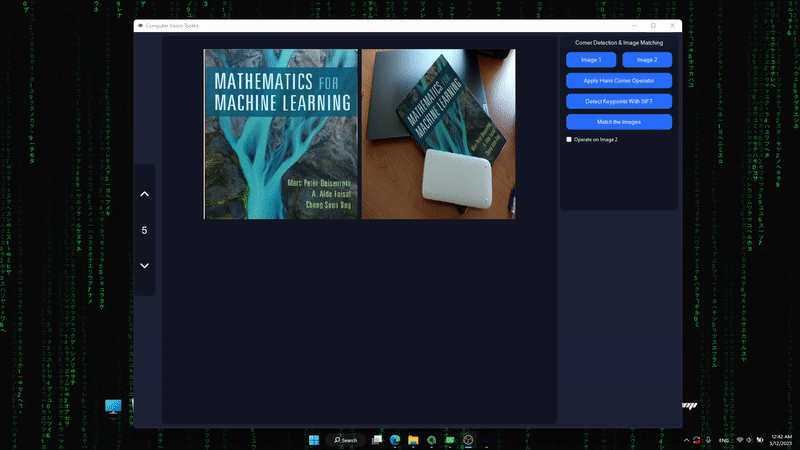
Task: Open taskbar clock showing 12:42 AM
Action: pos(781,440)
